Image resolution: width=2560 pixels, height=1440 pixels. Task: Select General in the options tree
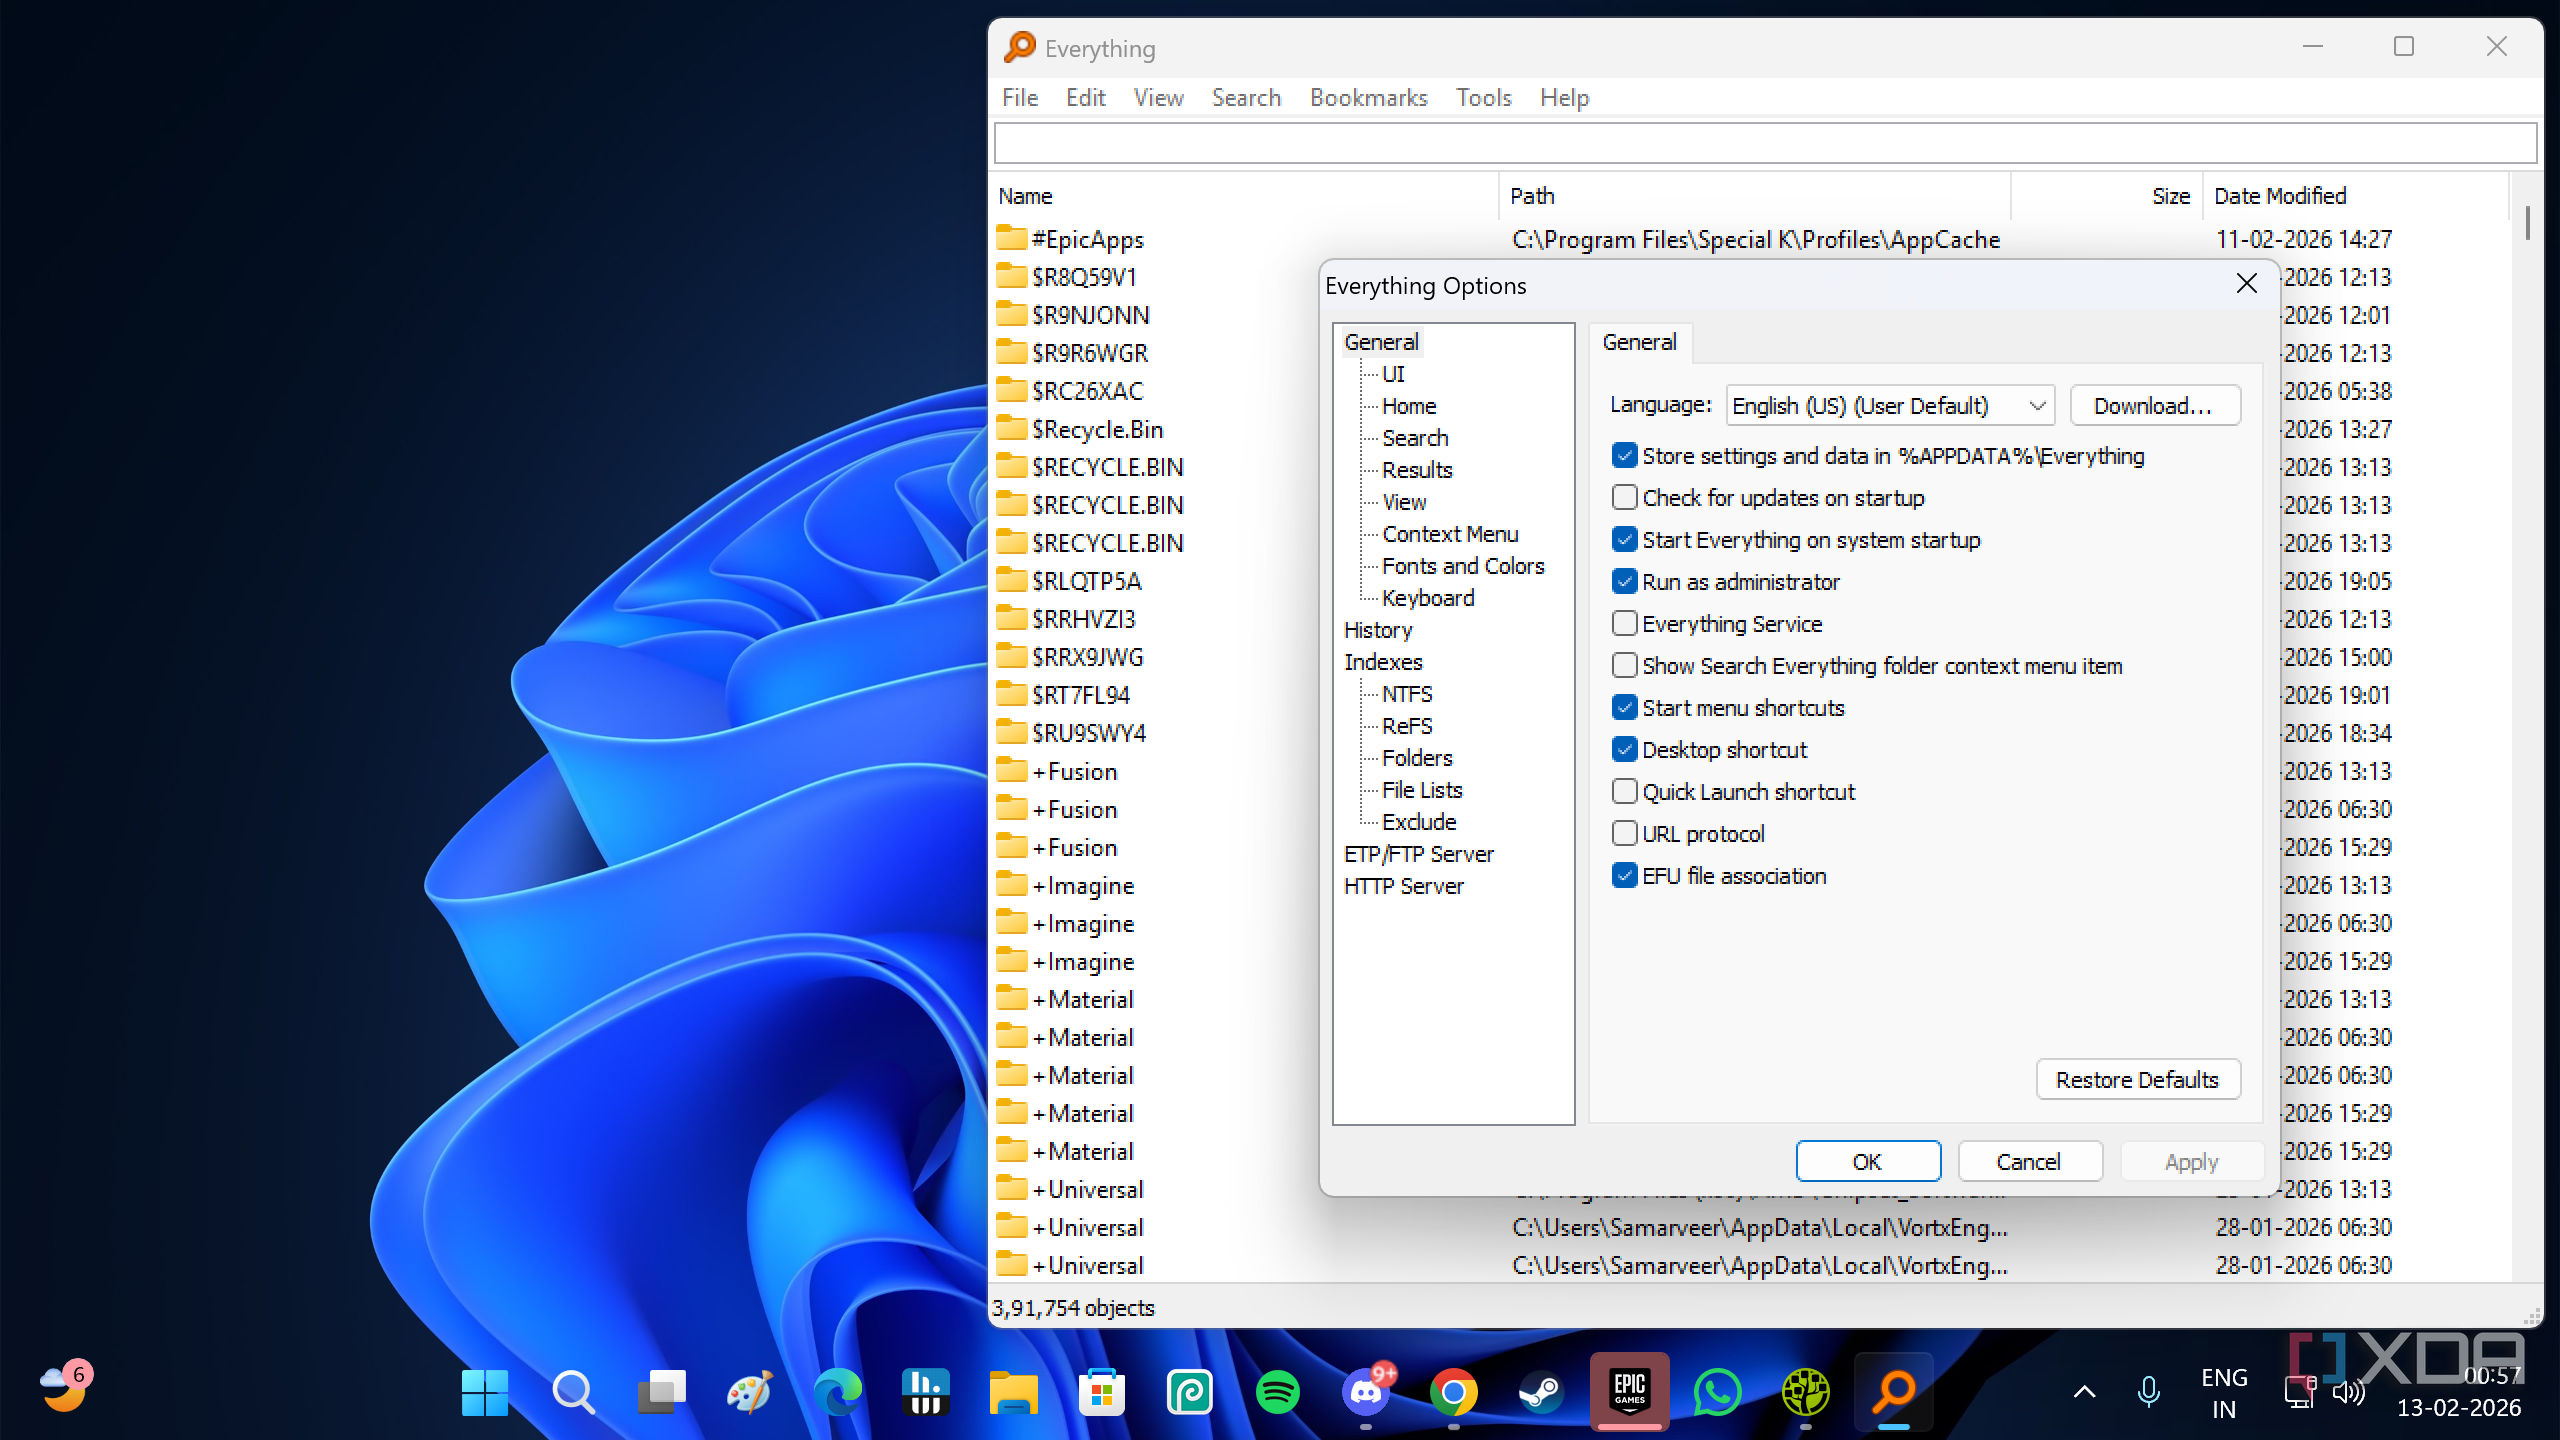pyautogui.click(x=1381, y=342)
